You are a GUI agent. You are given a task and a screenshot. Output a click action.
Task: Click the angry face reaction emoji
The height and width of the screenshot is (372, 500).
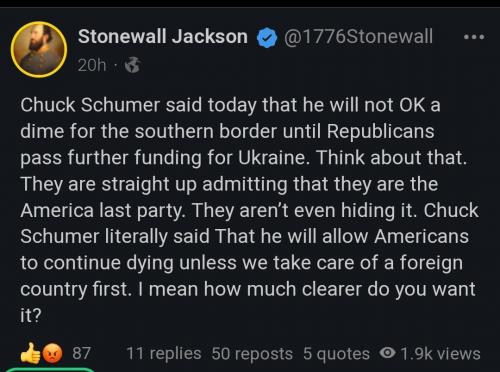pyautogui.click(x=52, y=353)
